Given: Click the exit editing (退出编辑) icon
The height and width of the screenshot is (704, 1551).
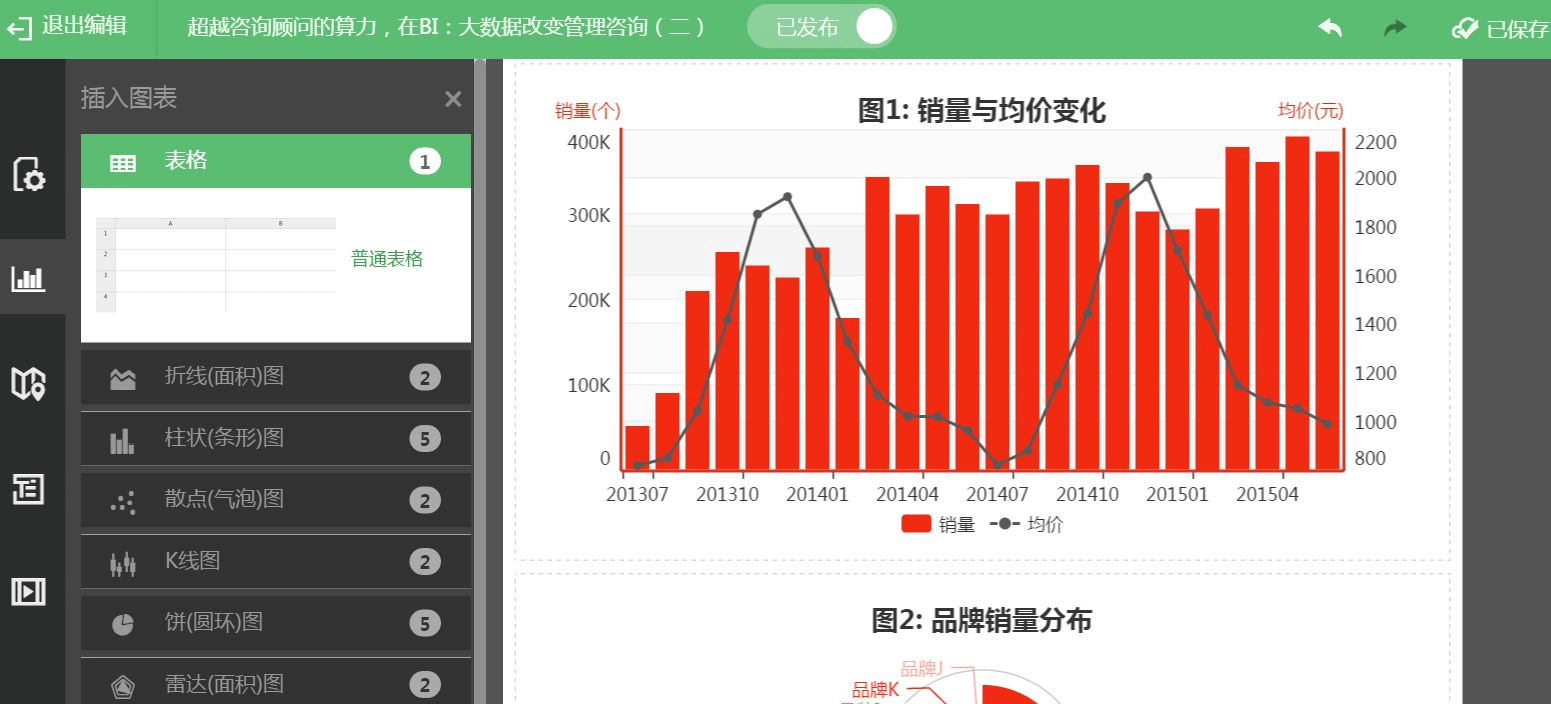Looking at the screenshot, I should [19, 28].
